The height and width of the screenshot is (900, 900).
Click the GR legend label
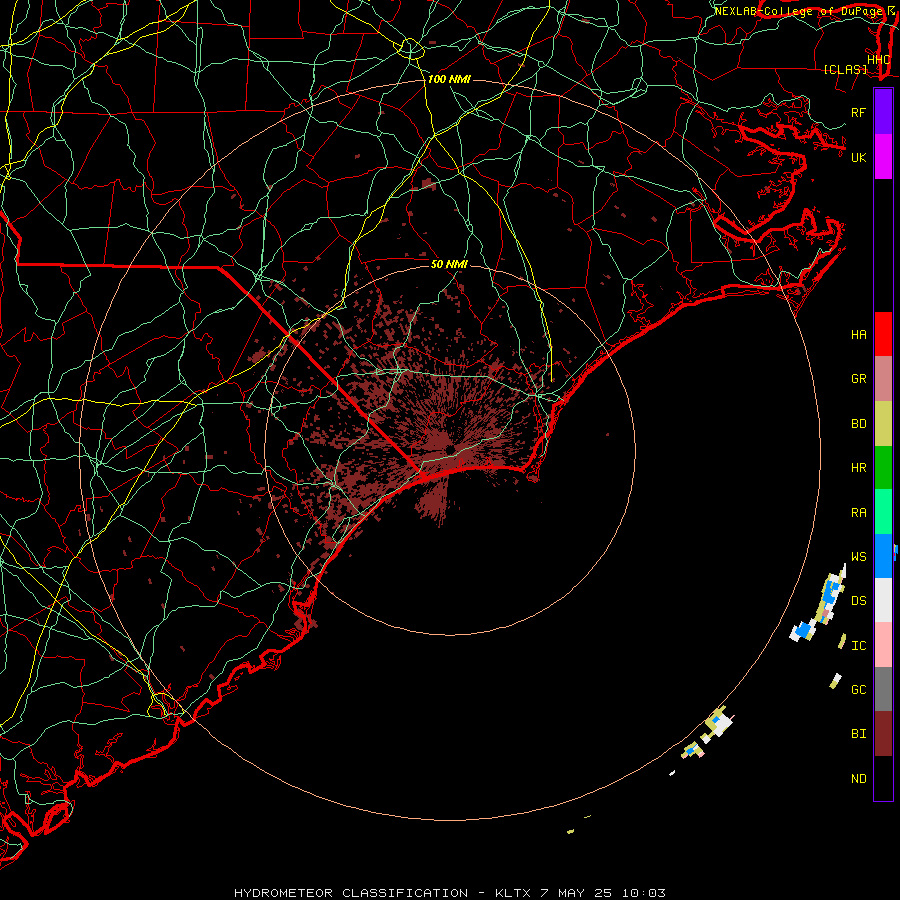point(858,379)
